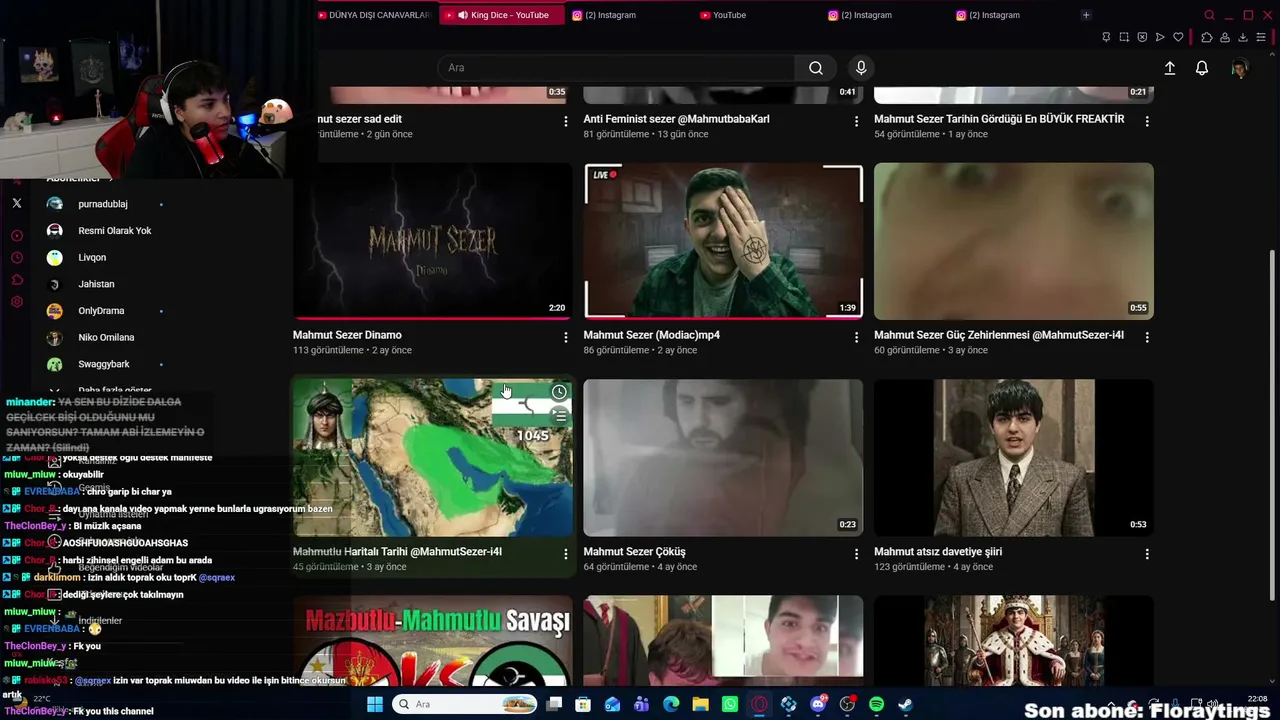Add Mahmutlu Haritalı Tarihi to Watch Later
The image size is (1280, 720).
pos(559,392)
